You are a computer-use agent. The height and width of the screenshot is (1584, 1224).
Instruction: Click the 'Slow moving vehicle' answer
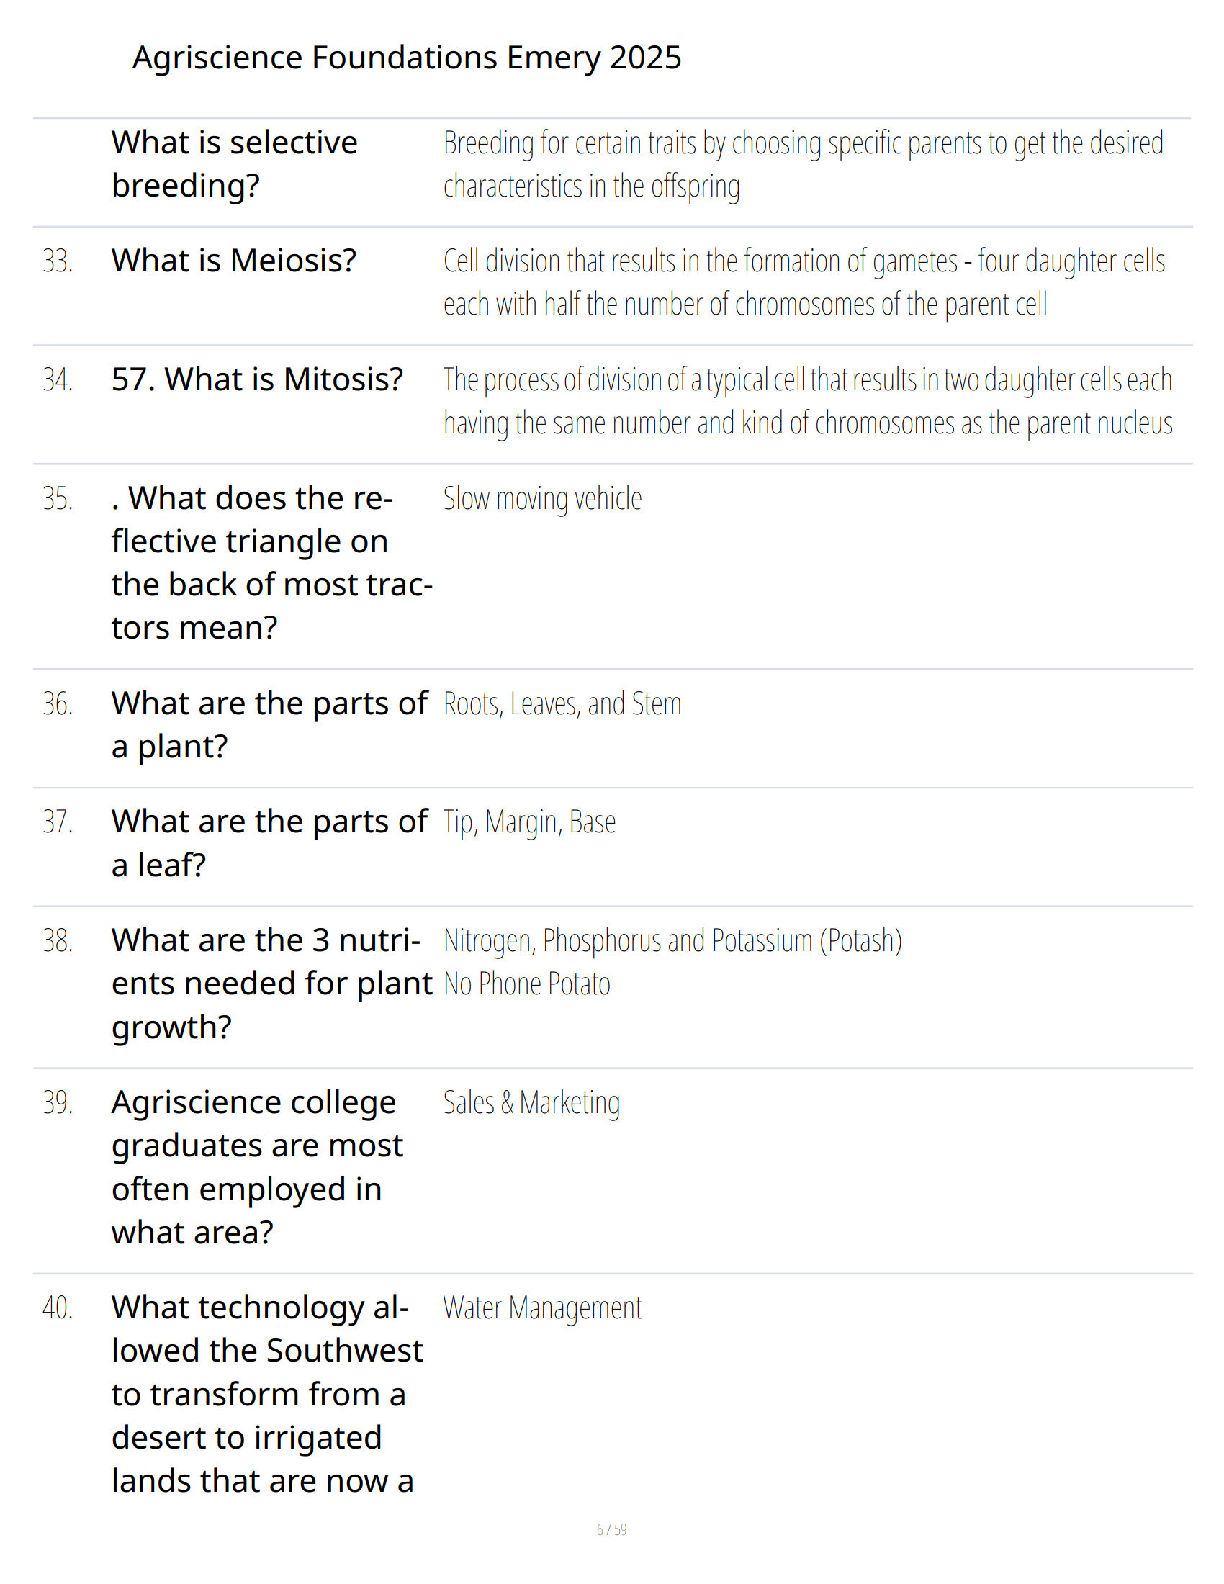tap(542, 498)
